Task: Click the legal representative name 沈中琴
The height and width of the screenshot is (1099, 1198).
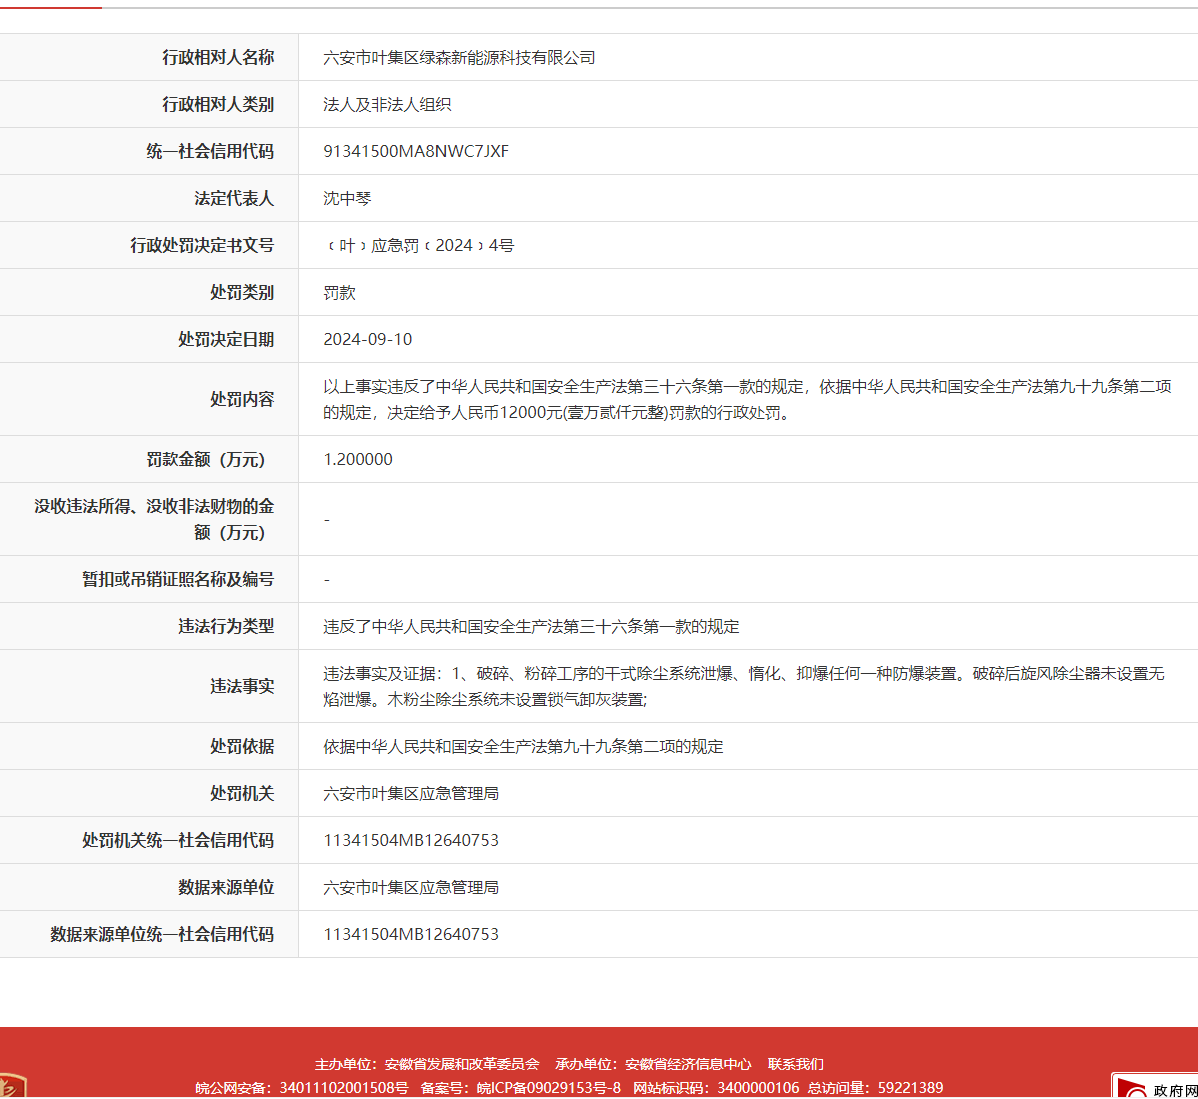Action: click(347, 199)
